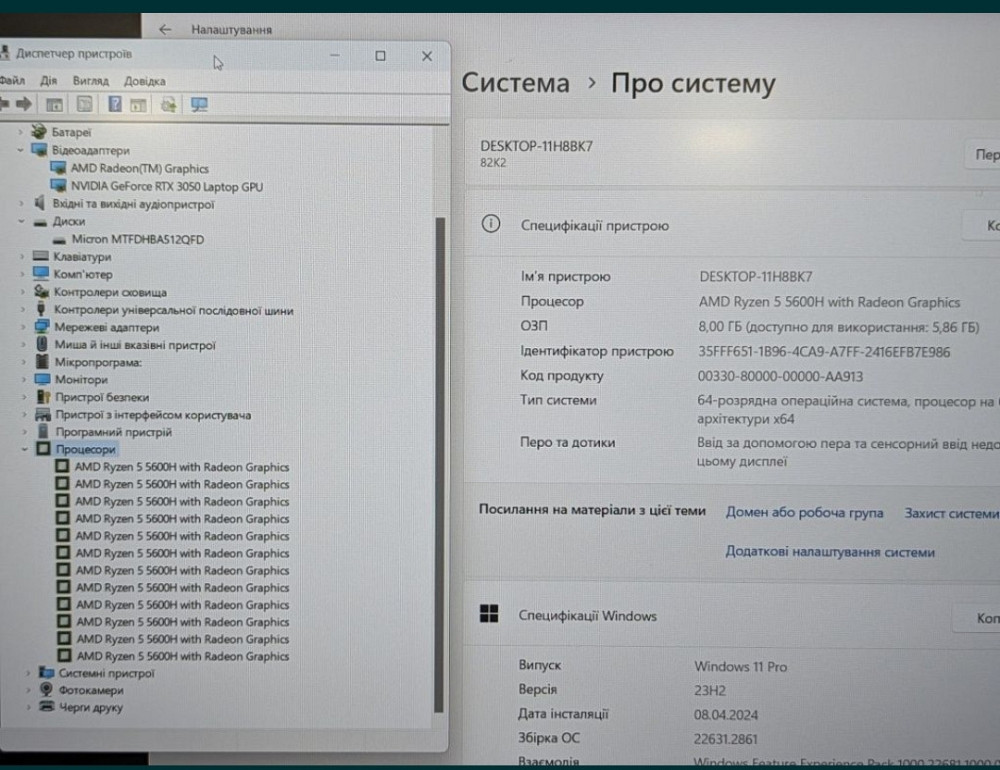Select the Micron MTFDHBA512QFD disk

[x=137, y=239]
